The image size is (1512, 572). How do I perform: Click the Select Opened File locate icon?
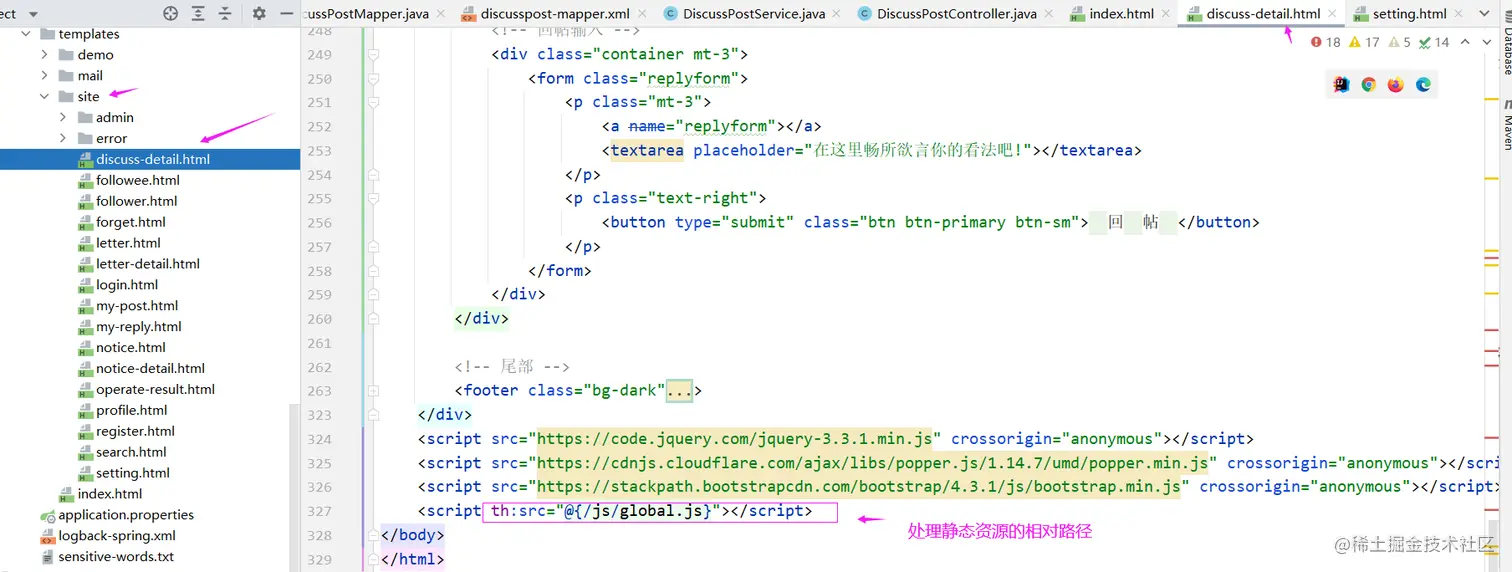(170, 14)
